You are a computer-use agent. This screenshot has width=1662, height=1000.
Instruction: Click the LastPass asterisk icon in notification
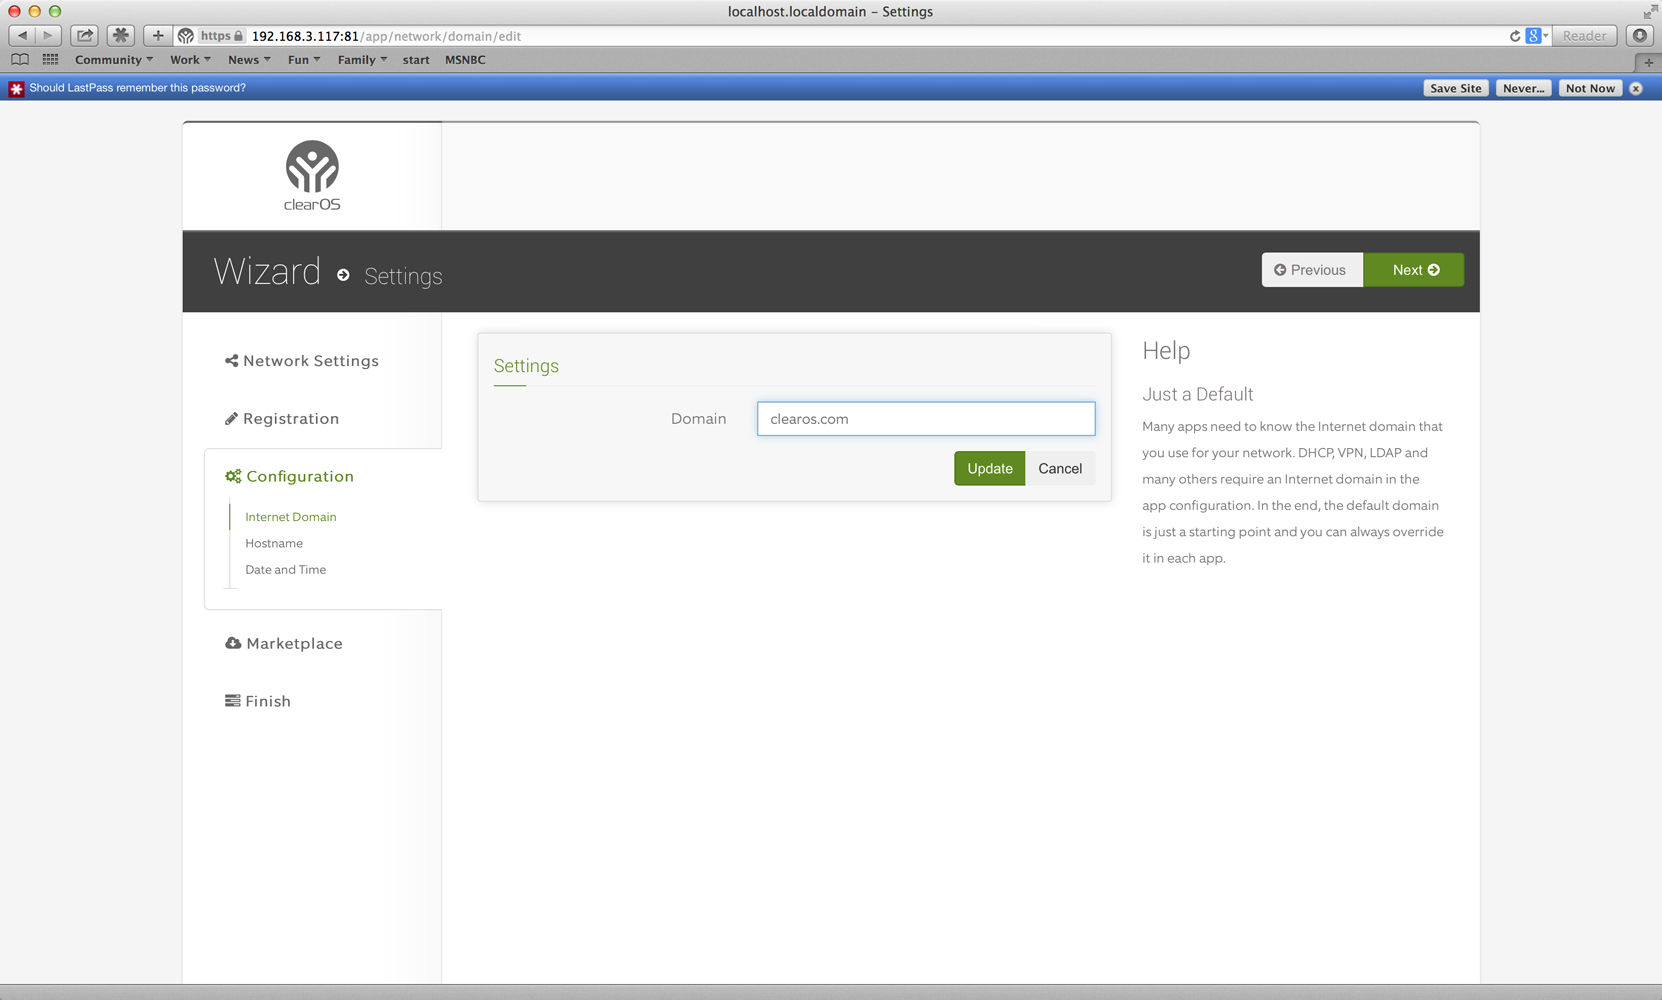[16, 88]
